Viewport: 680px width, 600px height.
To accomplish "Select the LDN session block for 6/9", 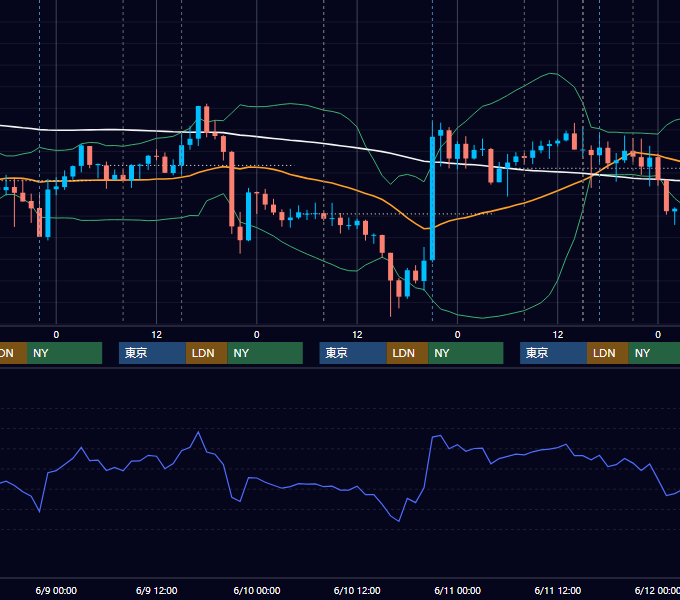I will click(x=206, y=353).
